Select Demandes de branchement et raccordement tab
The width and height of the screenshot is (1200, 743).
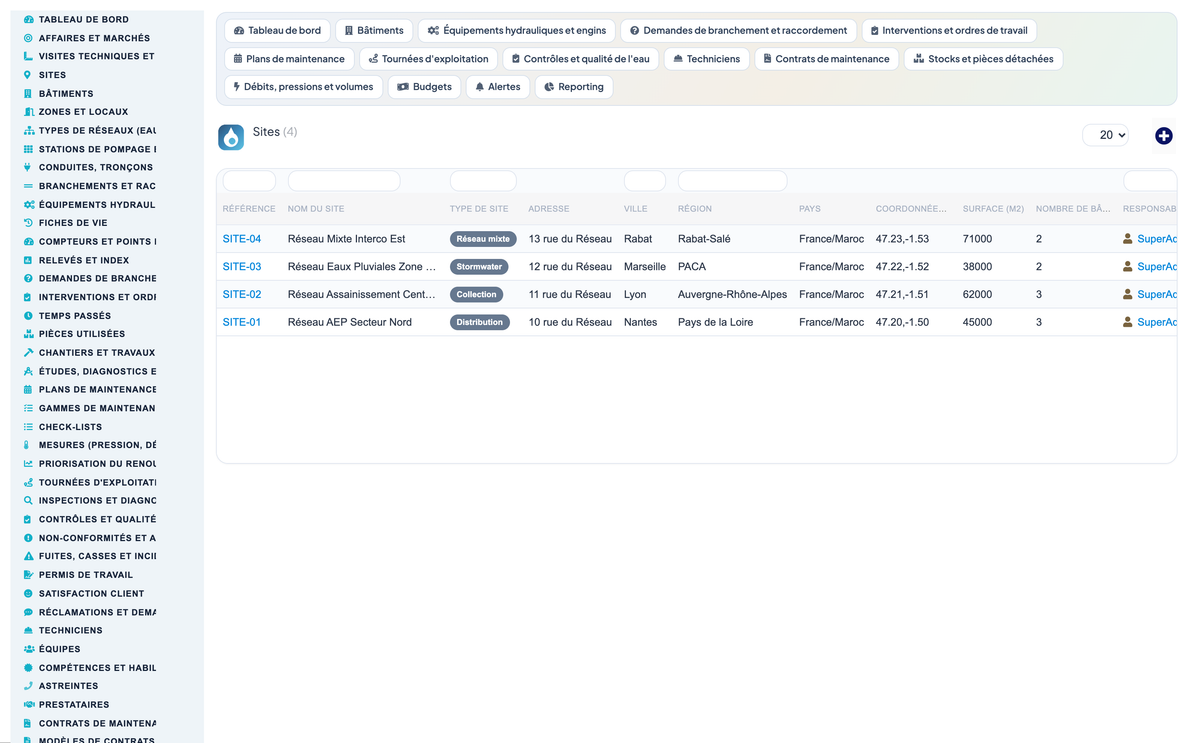point(738,30)
